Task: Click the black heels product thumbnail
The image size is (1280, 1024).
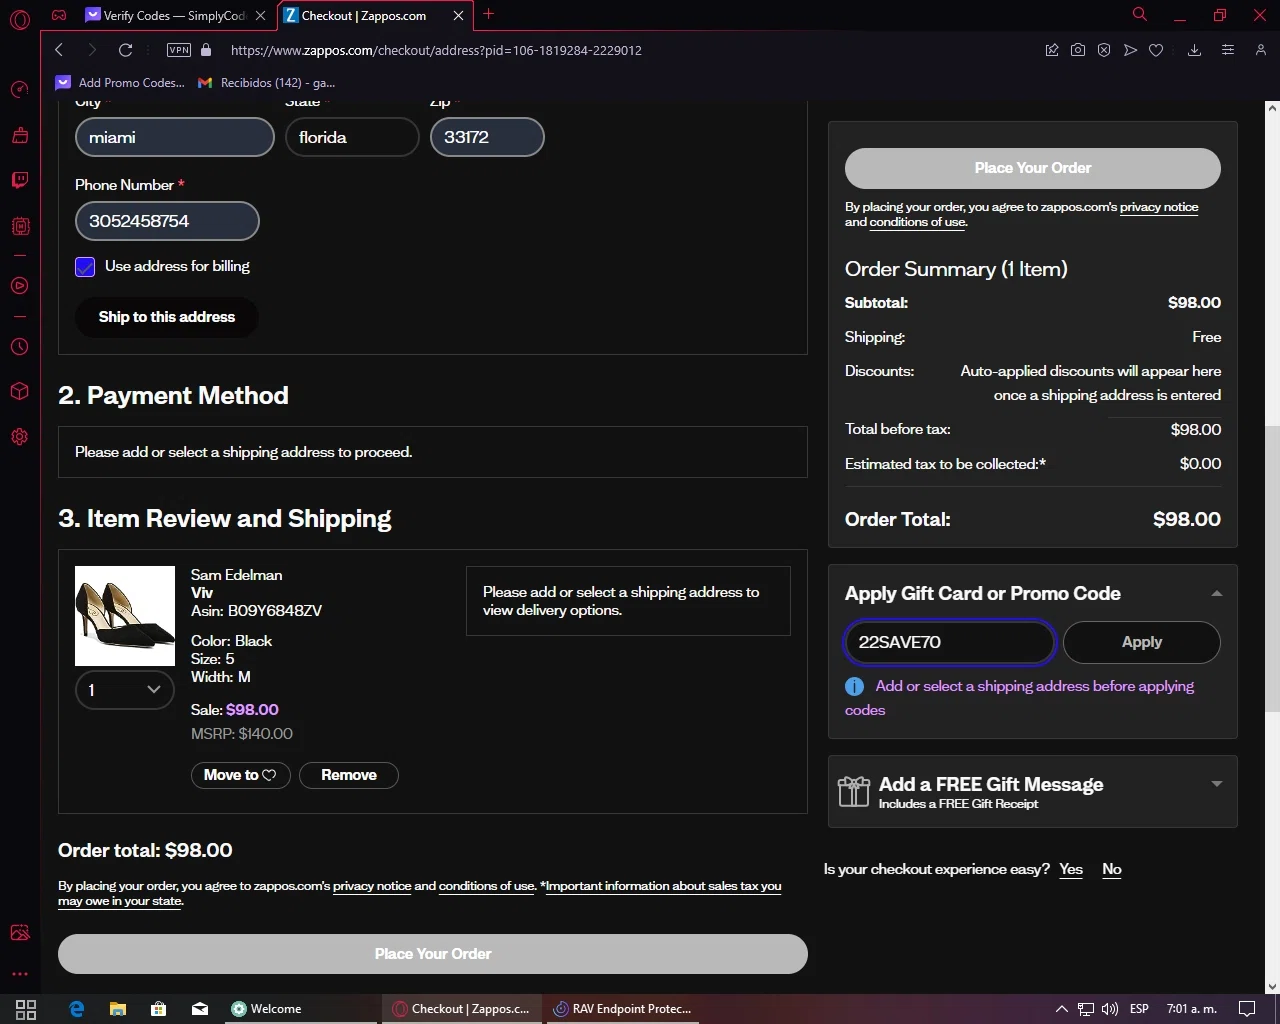Action: [x=125, y=616]
